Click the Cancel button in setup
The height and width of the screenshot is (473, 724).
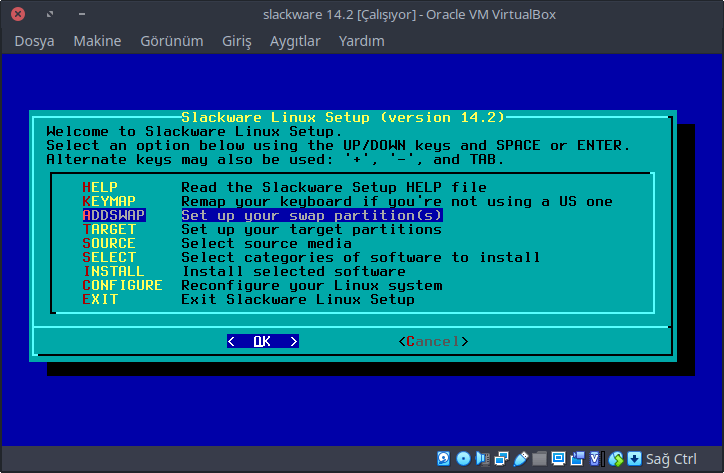point(434,341)
